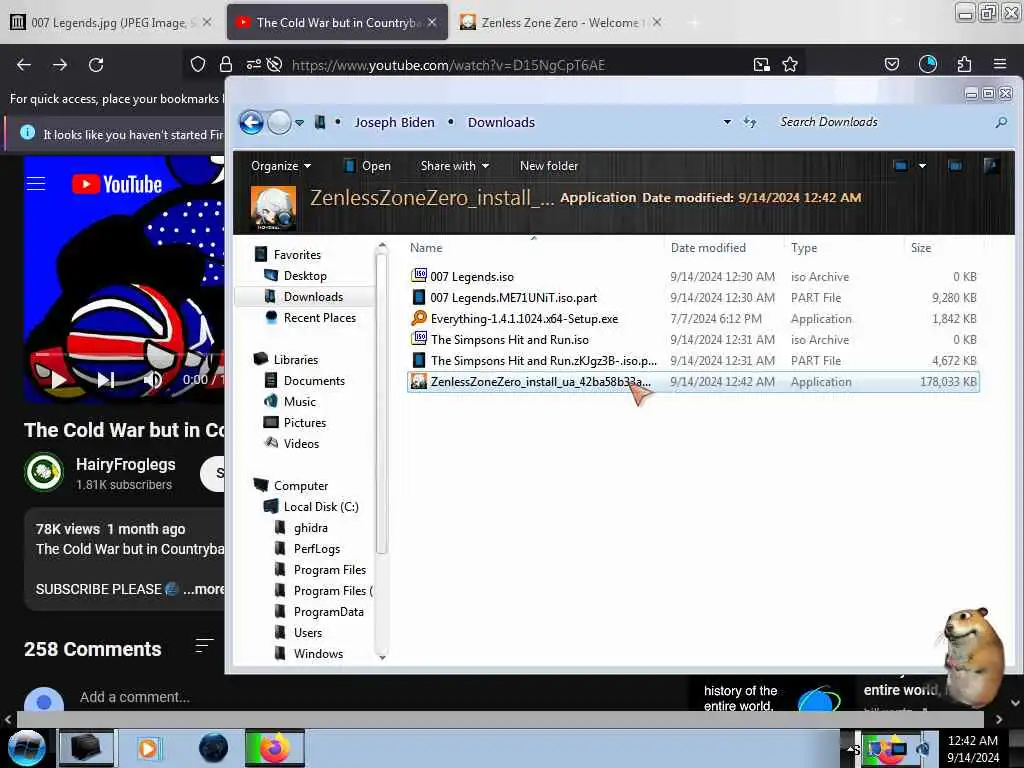1024x768 pixels.
Task: Open the Firefox extensions puzzle icon
Action: pos(964,64)
